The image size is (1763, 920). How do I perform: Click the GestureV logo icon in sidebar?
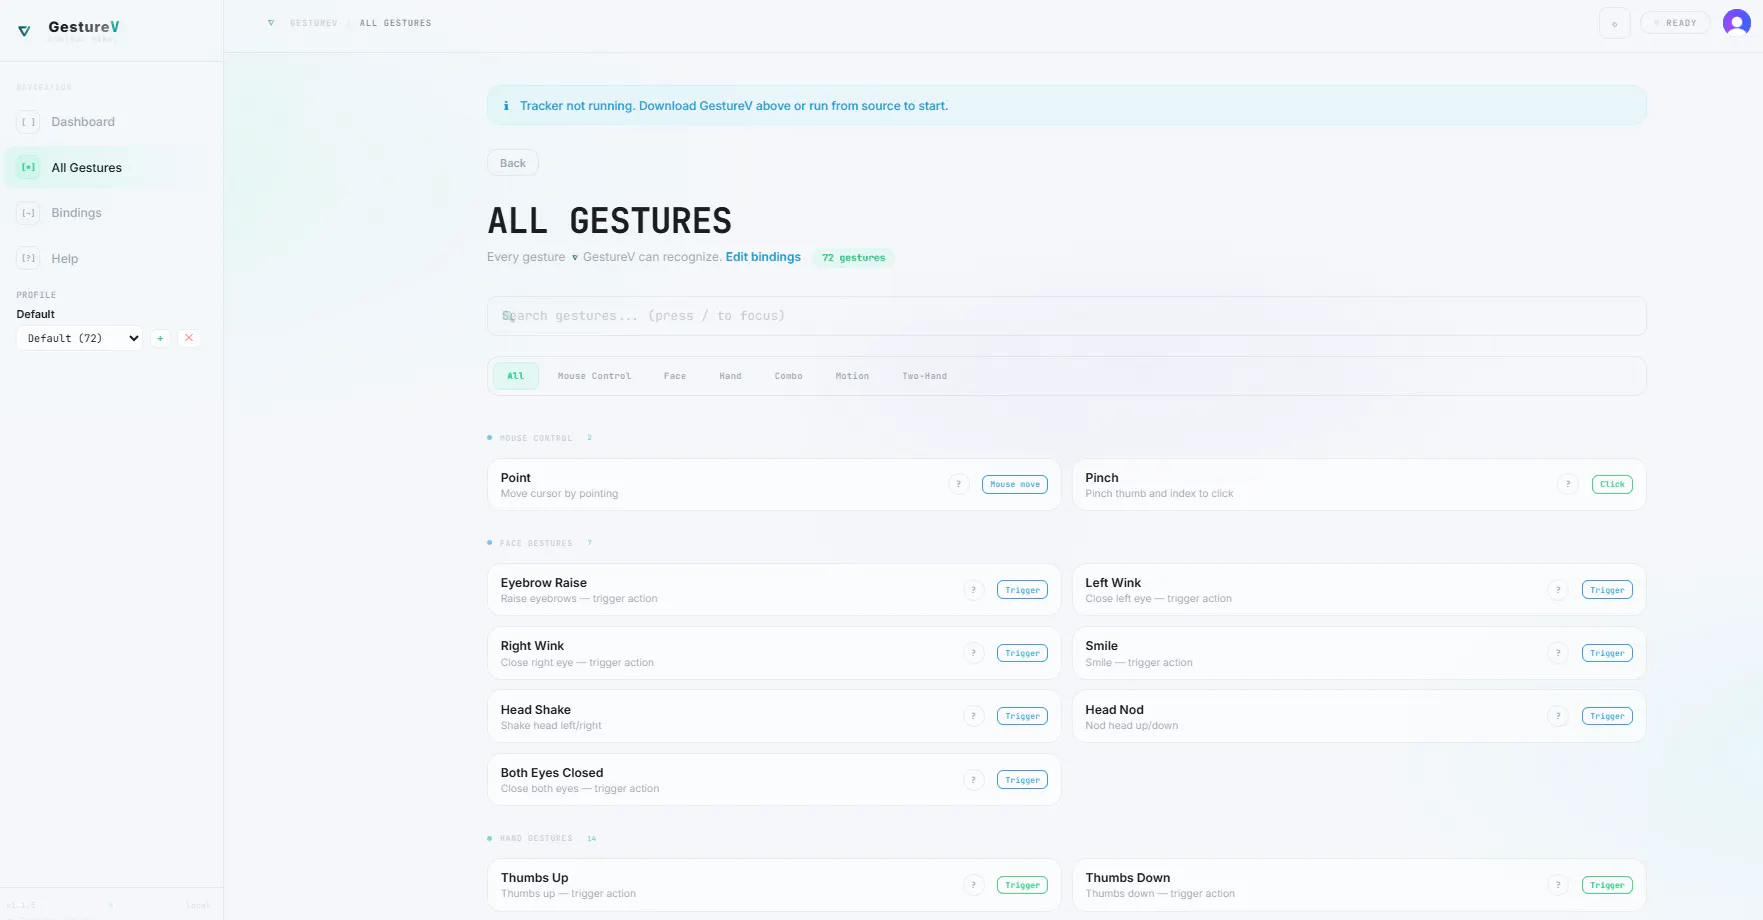tap(24, 31)
